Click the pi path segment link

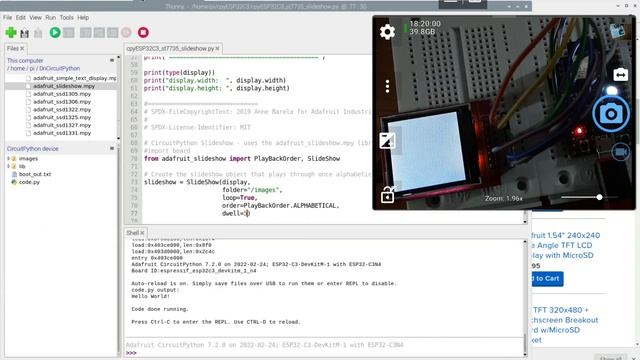[32, 69]
